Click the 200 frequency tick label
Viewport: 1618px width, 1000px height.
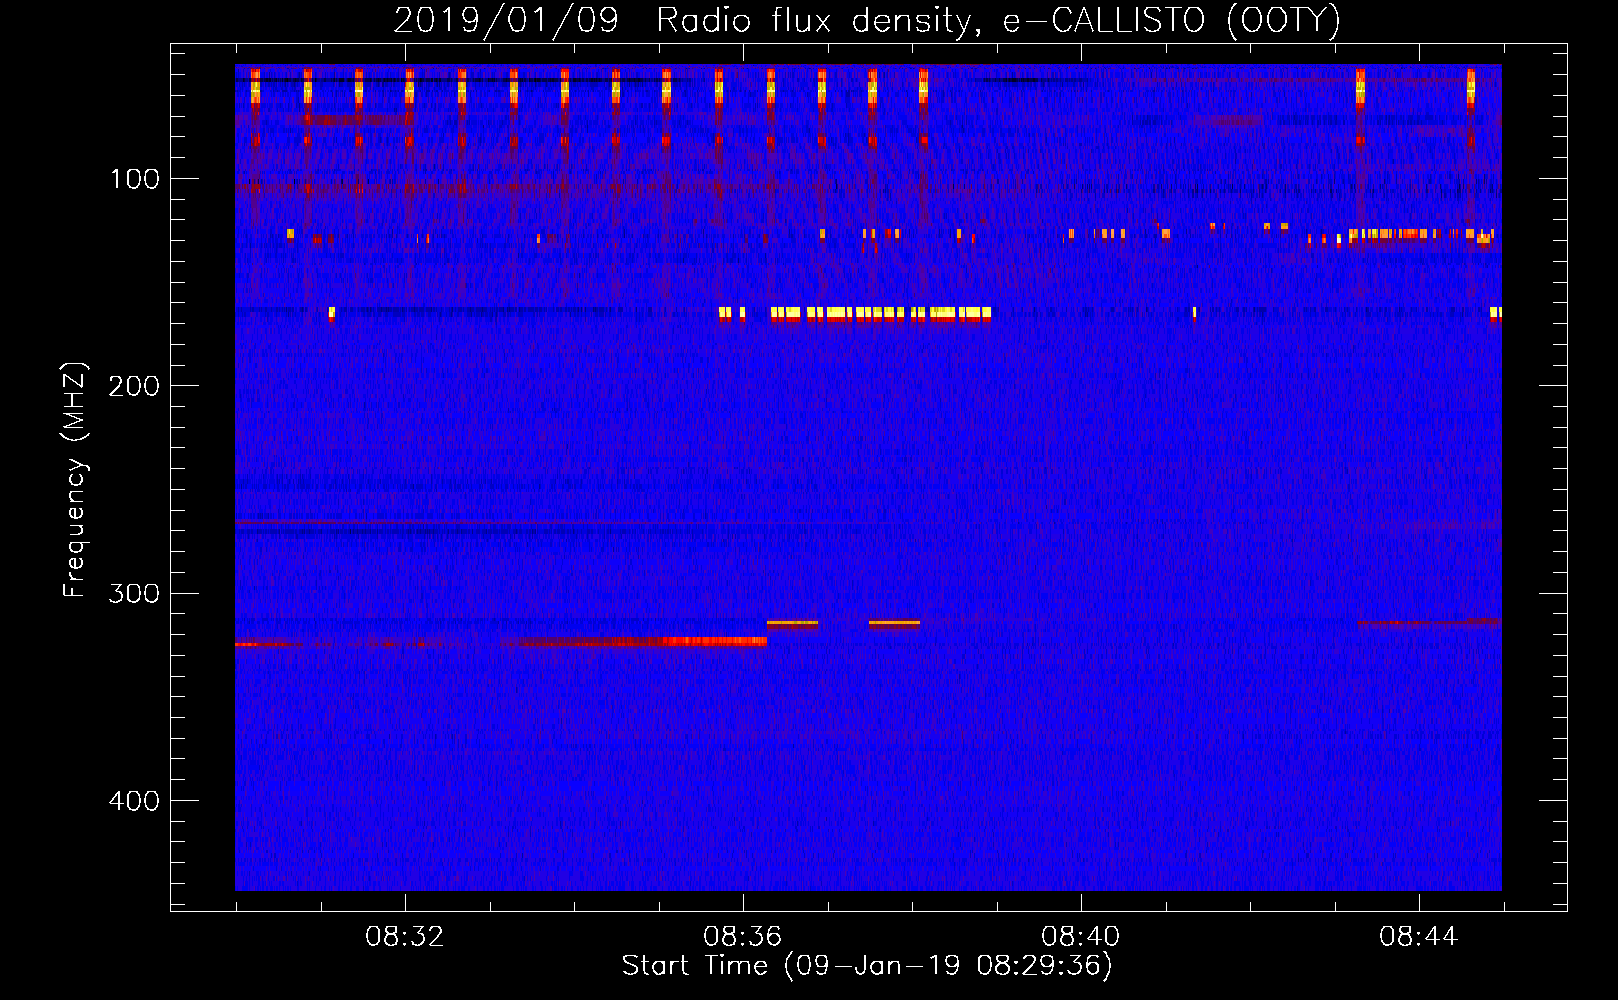coord(133,386)
